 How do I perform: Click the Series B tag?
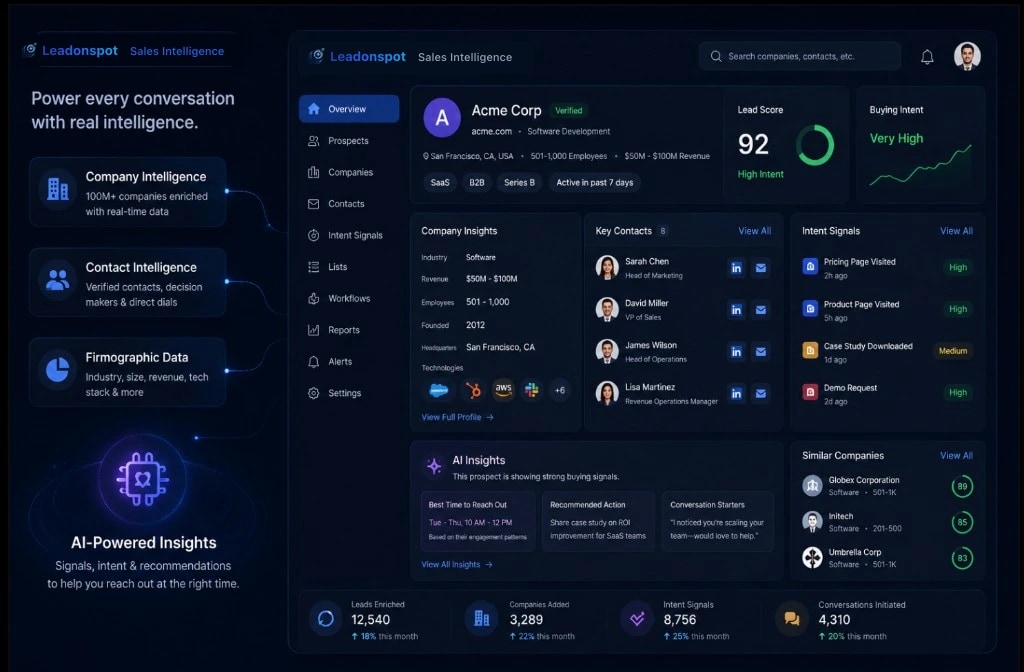(x=519, y=182)
